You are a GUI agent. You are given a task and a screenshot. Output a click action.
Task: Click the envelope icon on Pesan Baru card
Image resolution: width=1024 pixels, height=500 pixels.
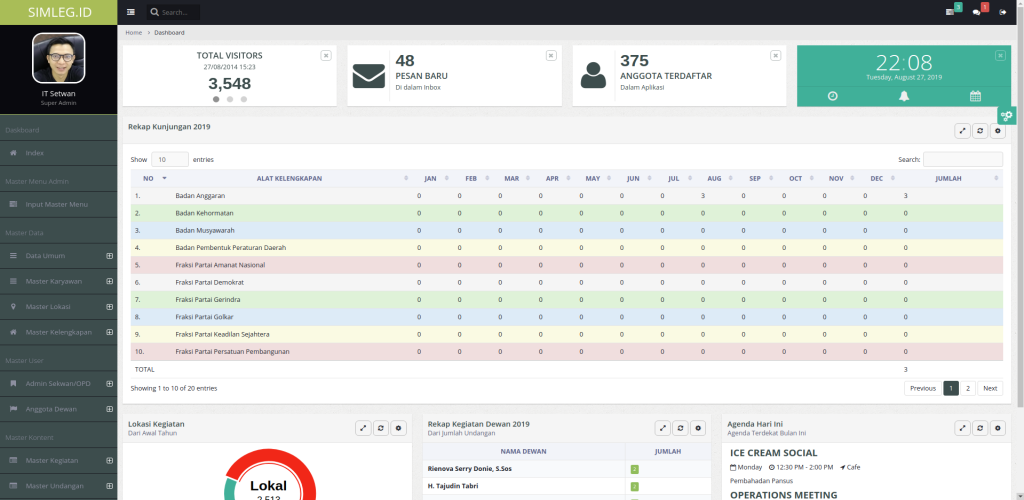tap(369, 76)
